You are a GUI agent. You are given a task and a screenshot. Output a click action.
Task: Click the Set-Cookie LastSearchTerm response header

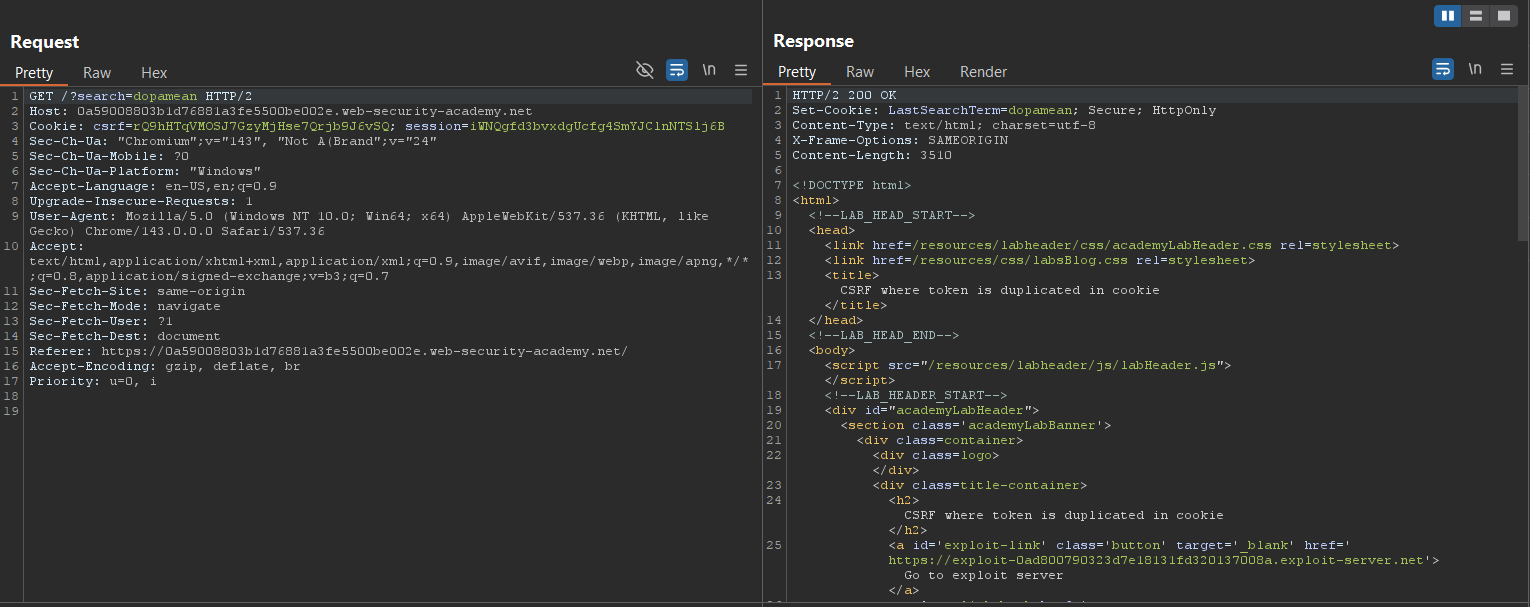[x=1004, y=110]
